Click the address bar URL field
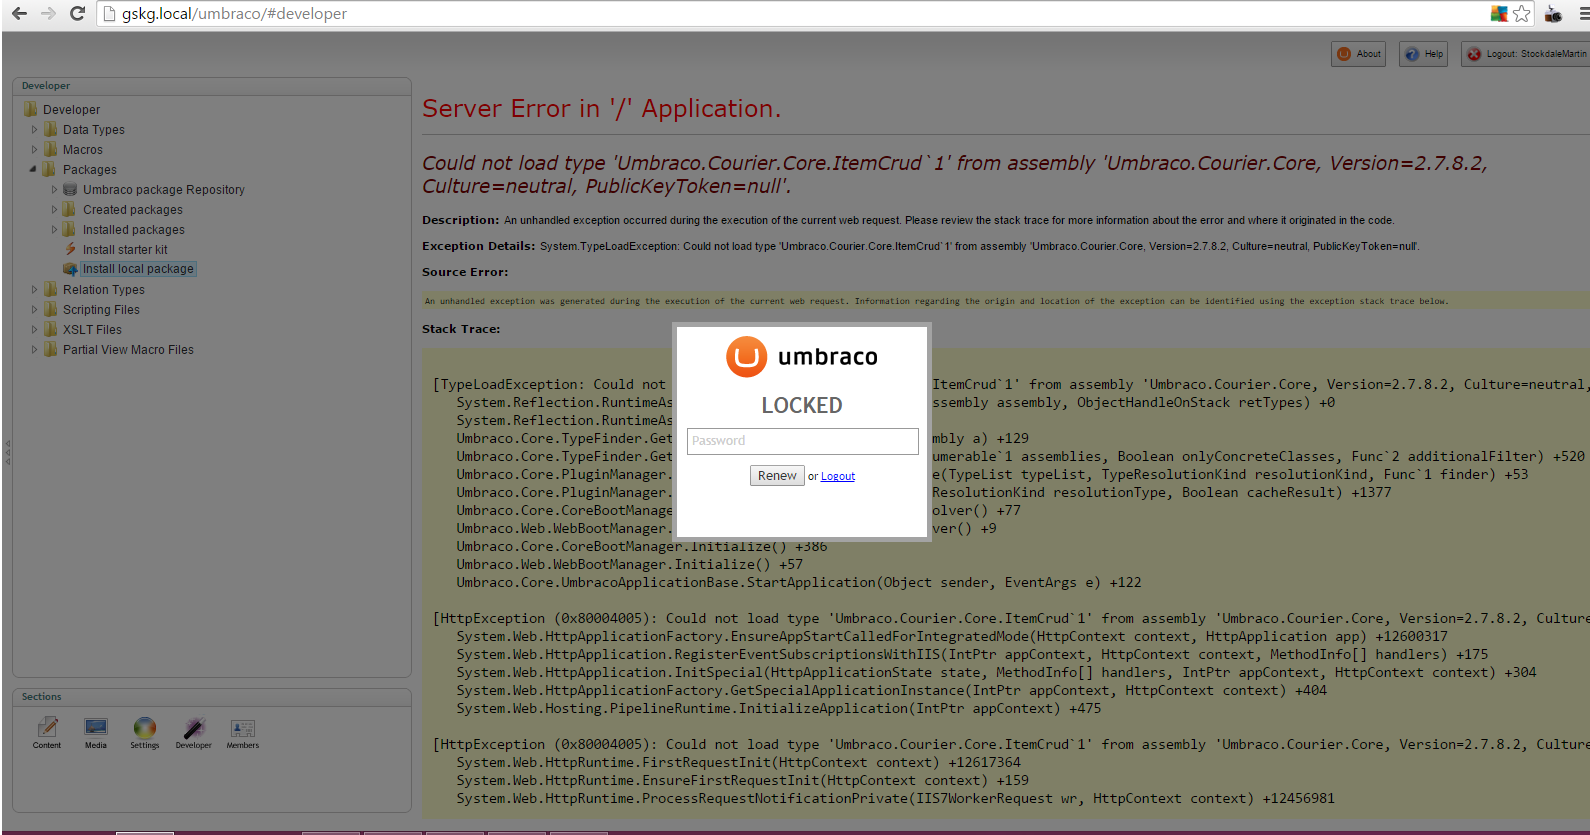The width and height of the screenshot is (1590, 835). [790, 14]
